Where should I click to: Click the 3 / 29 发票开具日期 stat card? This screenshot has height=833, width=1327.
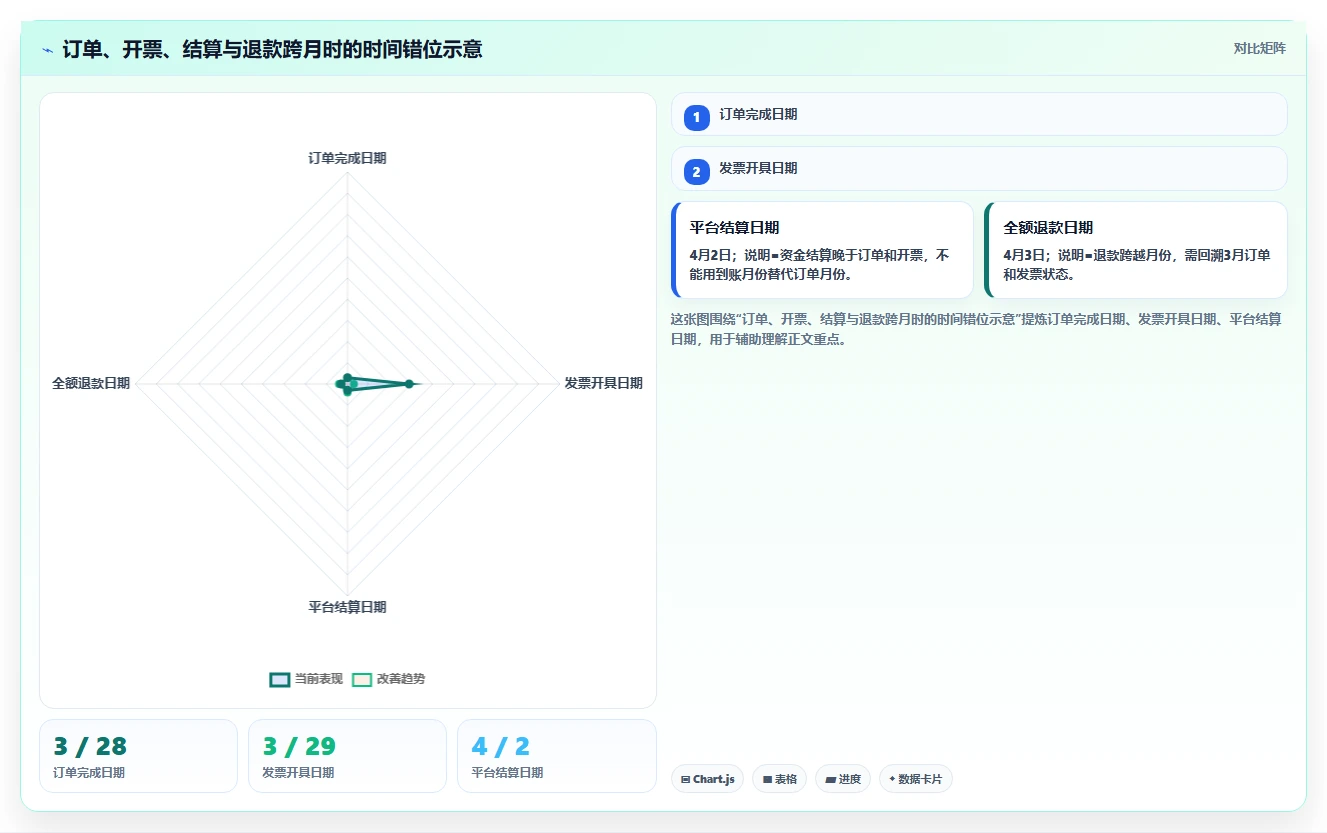(x=347, y=756)
